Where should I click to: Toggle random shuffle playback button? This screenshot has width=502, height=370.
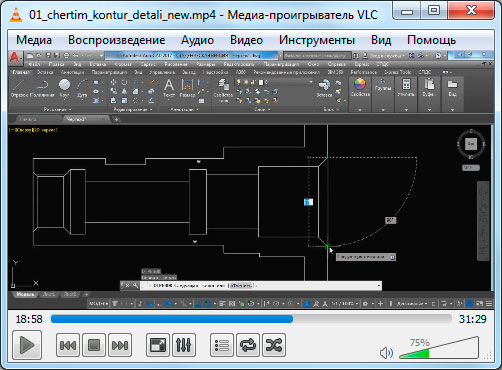click(x=274, y=345)
